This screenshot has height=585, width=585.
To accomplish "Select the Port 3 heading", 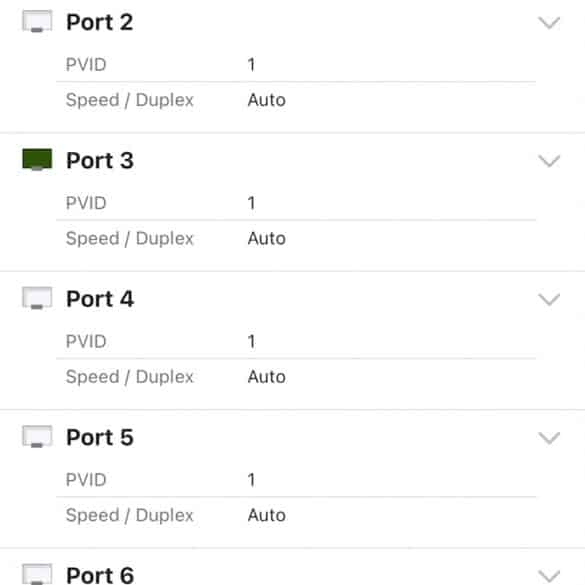I will pyautogui.click(x=100, y=160).
